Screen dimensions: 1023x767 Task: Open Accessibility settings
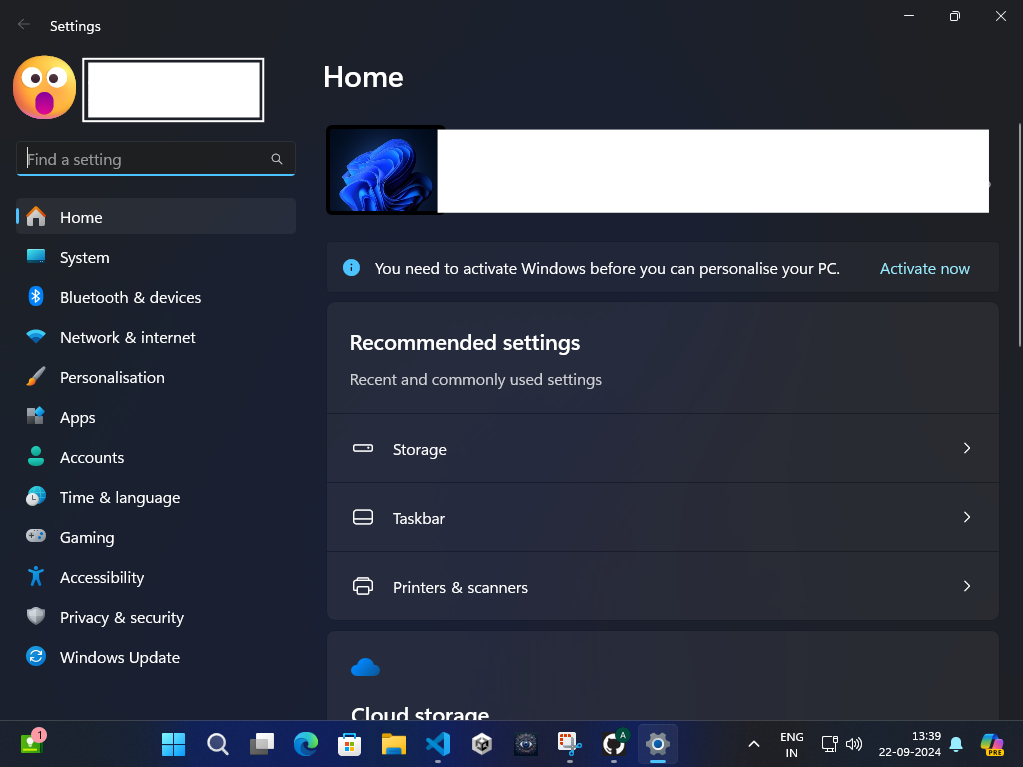tap(155, 577)
